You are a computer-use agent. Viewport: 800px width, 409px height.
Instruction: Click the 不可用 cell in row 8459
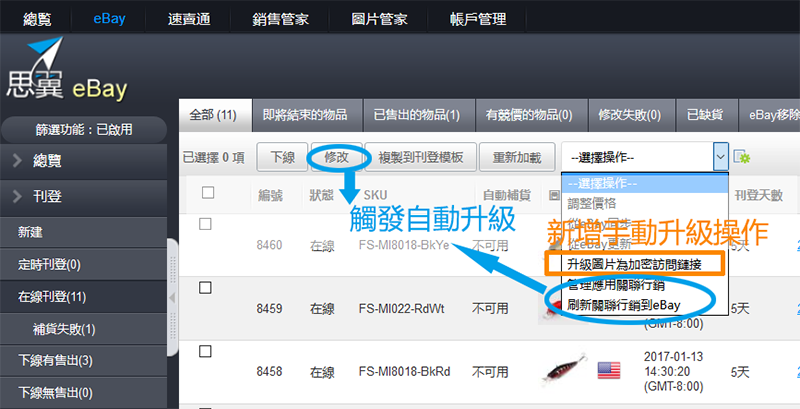490,309
